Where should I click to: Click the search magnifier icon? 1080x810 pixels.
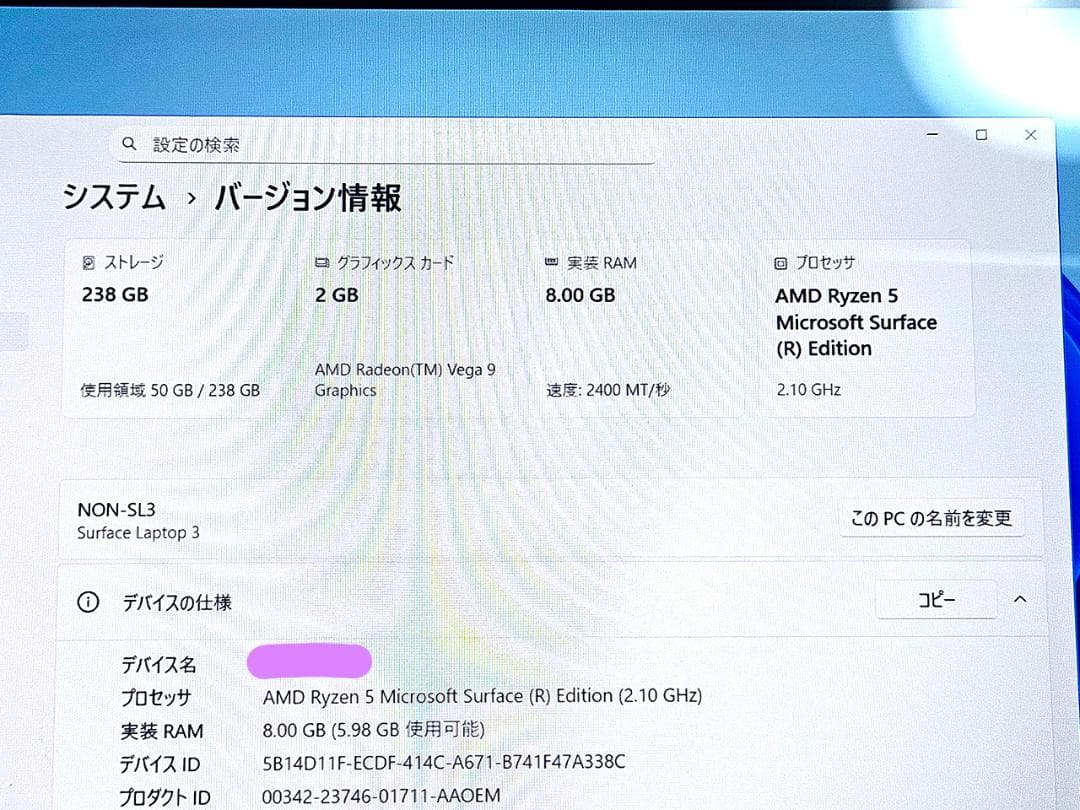(x=129, y=144)
